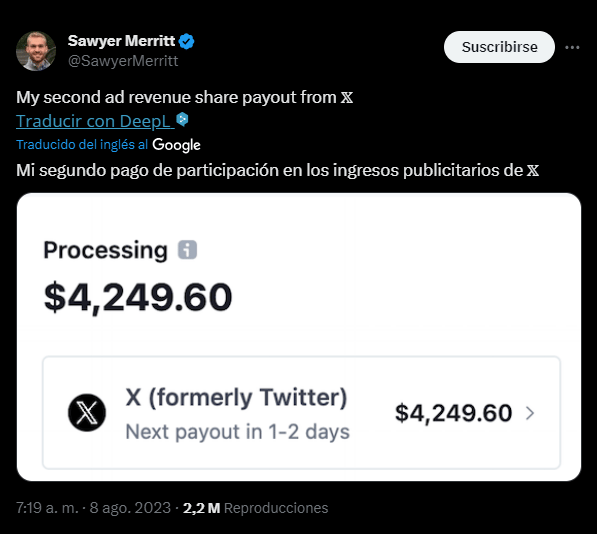Click the Google logo in translation credit
597x534 pixels.
(176, 145)
